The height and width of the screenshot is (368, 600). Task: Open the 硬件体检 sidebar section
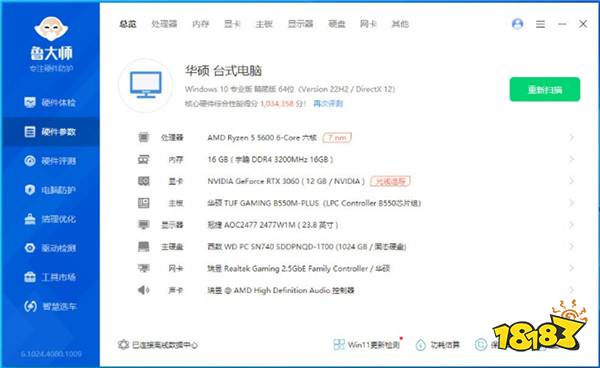[x=50, y=103]
